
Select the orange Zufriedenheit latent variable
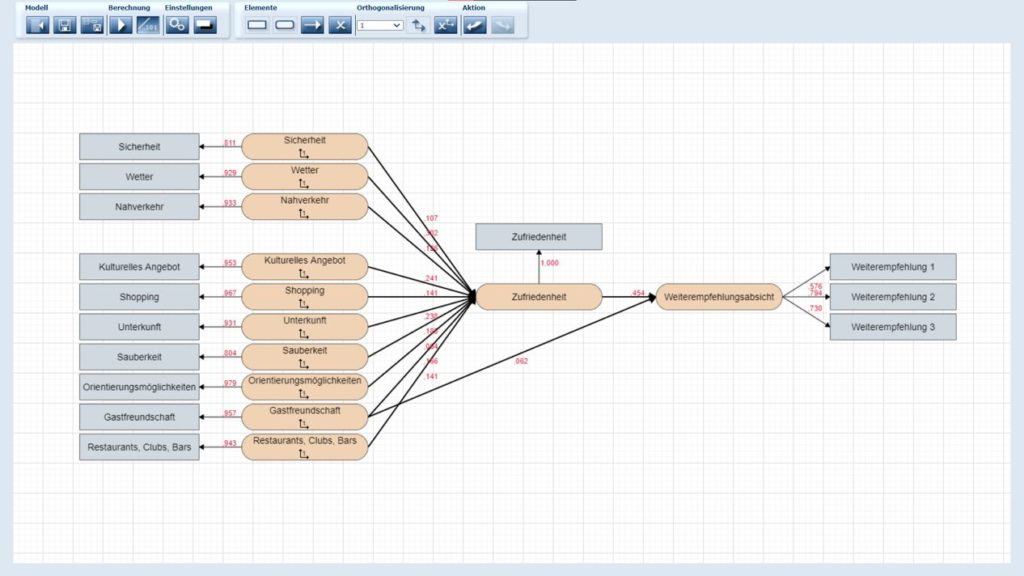539,297
